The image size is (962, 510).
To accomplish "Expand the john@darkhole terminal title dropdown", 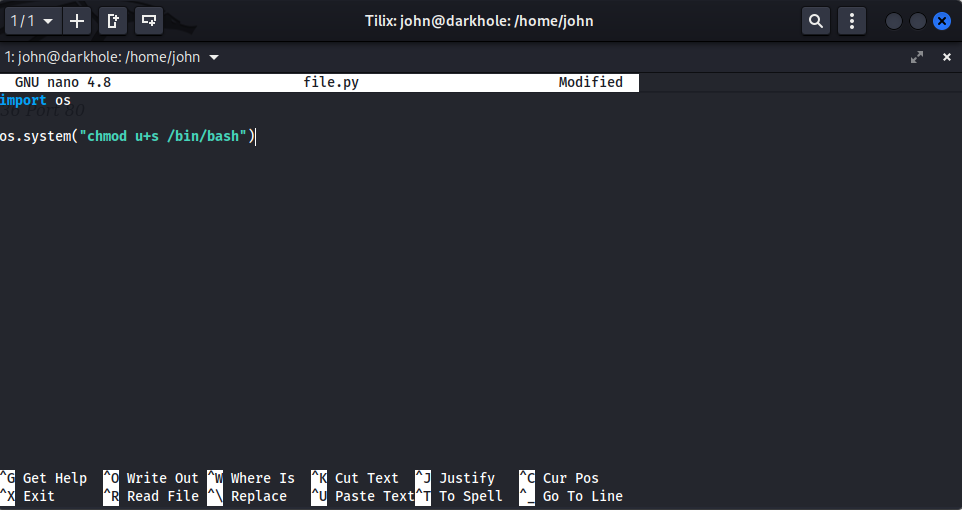I will coord(214,57).
